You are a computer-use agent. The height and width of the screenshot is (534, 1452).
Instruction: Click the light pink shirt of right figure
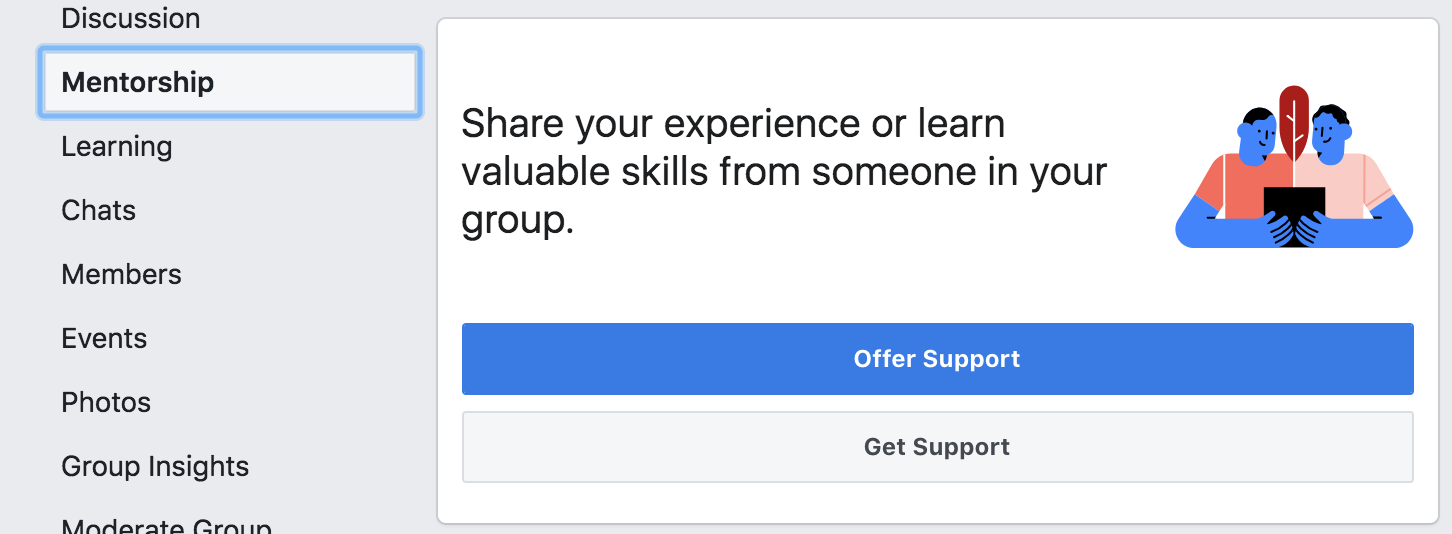point(1356,183)
